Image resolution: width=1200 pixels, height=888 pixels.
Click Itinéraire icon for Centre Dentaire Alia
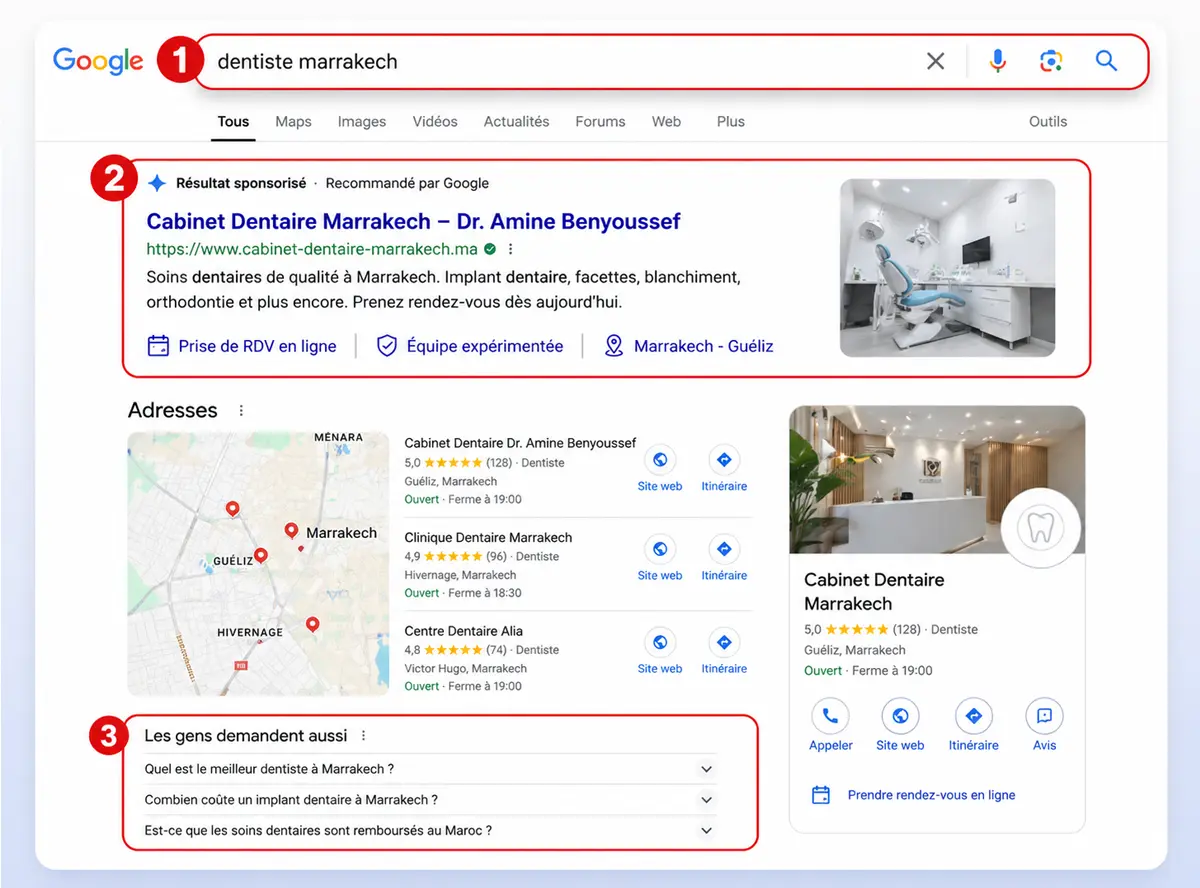pyautogui.click(x=724, y=642)
